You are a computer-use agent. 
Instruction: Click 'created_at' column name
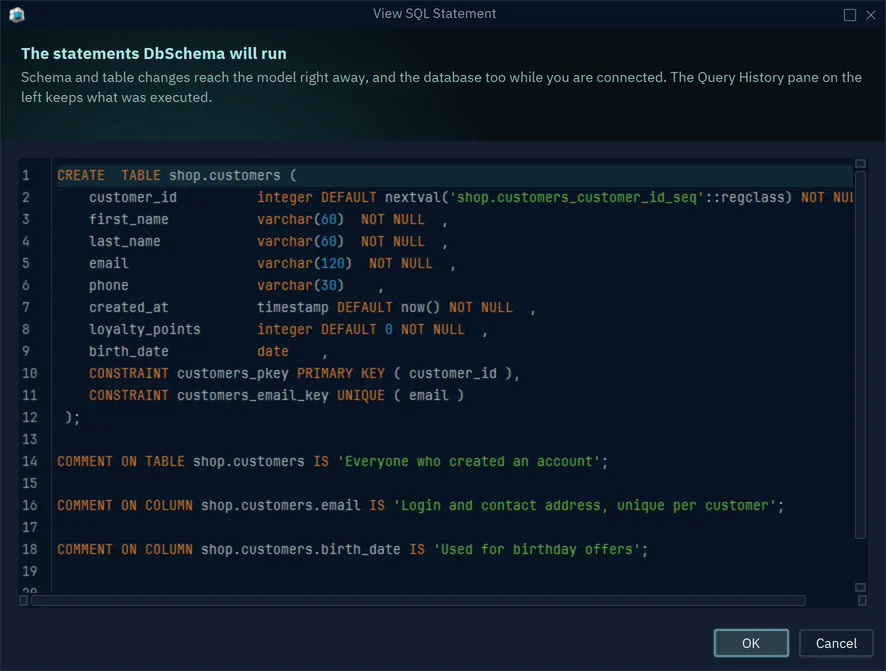tap(128, 307)
